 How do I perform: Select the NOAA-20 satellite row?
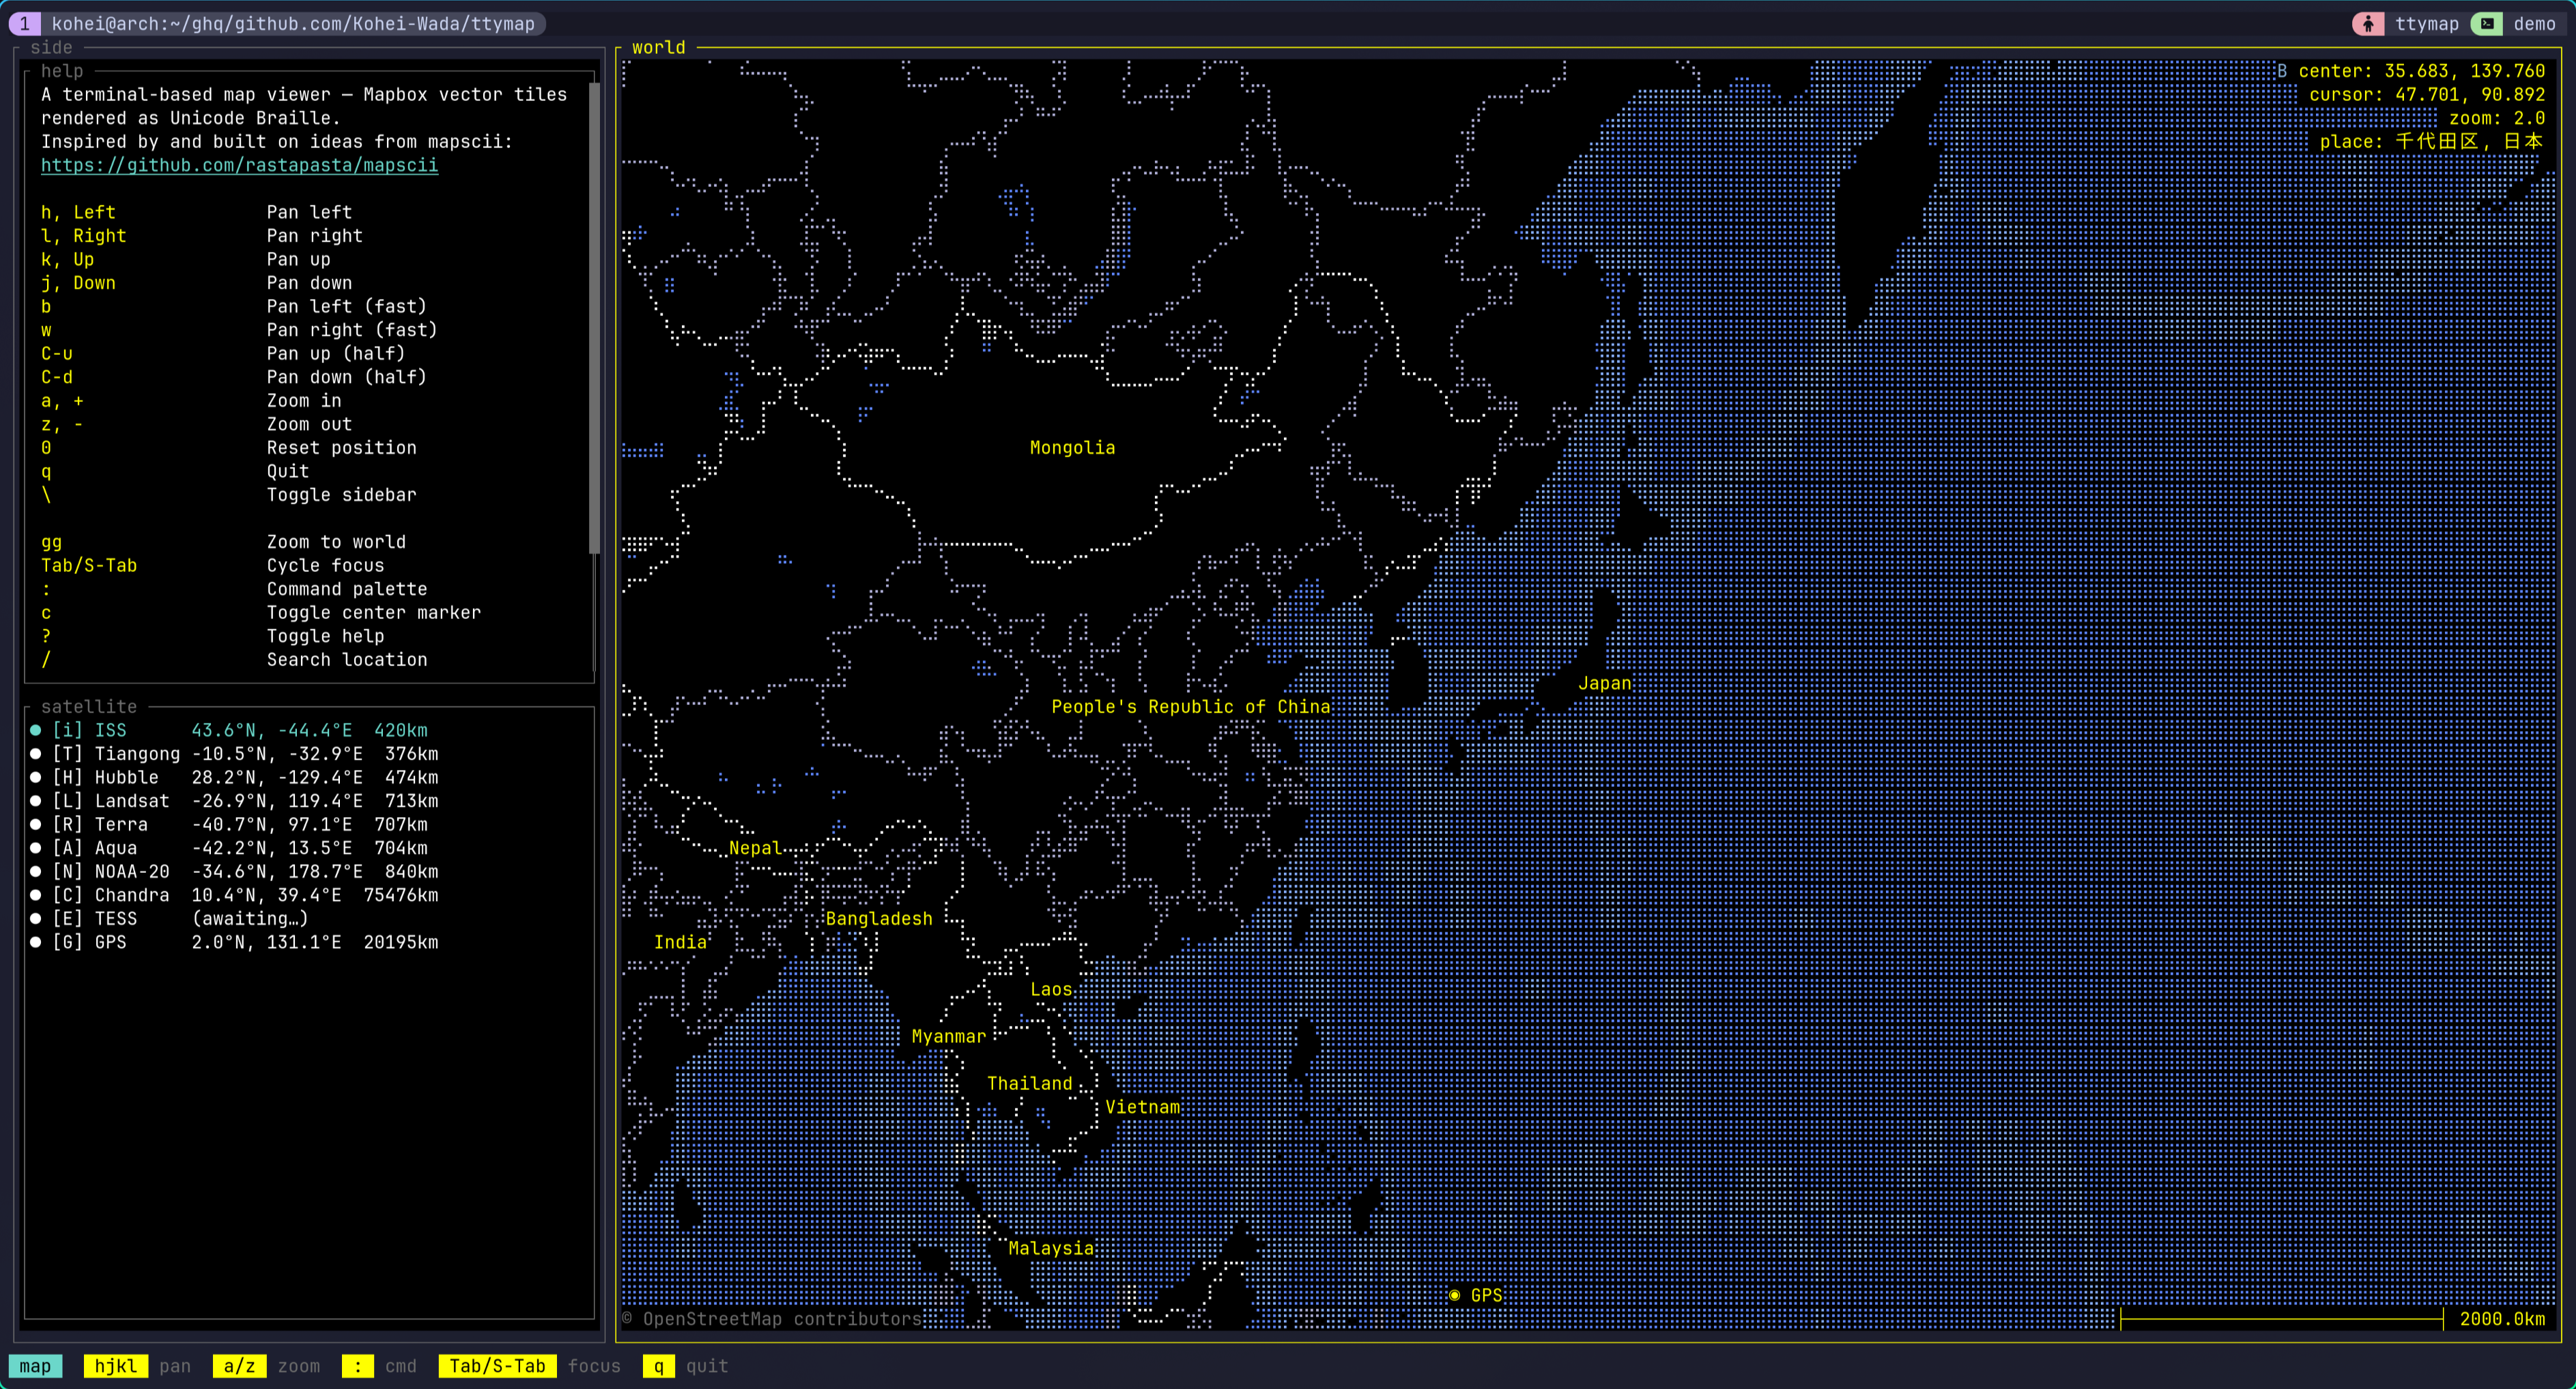tap(234, 872)
